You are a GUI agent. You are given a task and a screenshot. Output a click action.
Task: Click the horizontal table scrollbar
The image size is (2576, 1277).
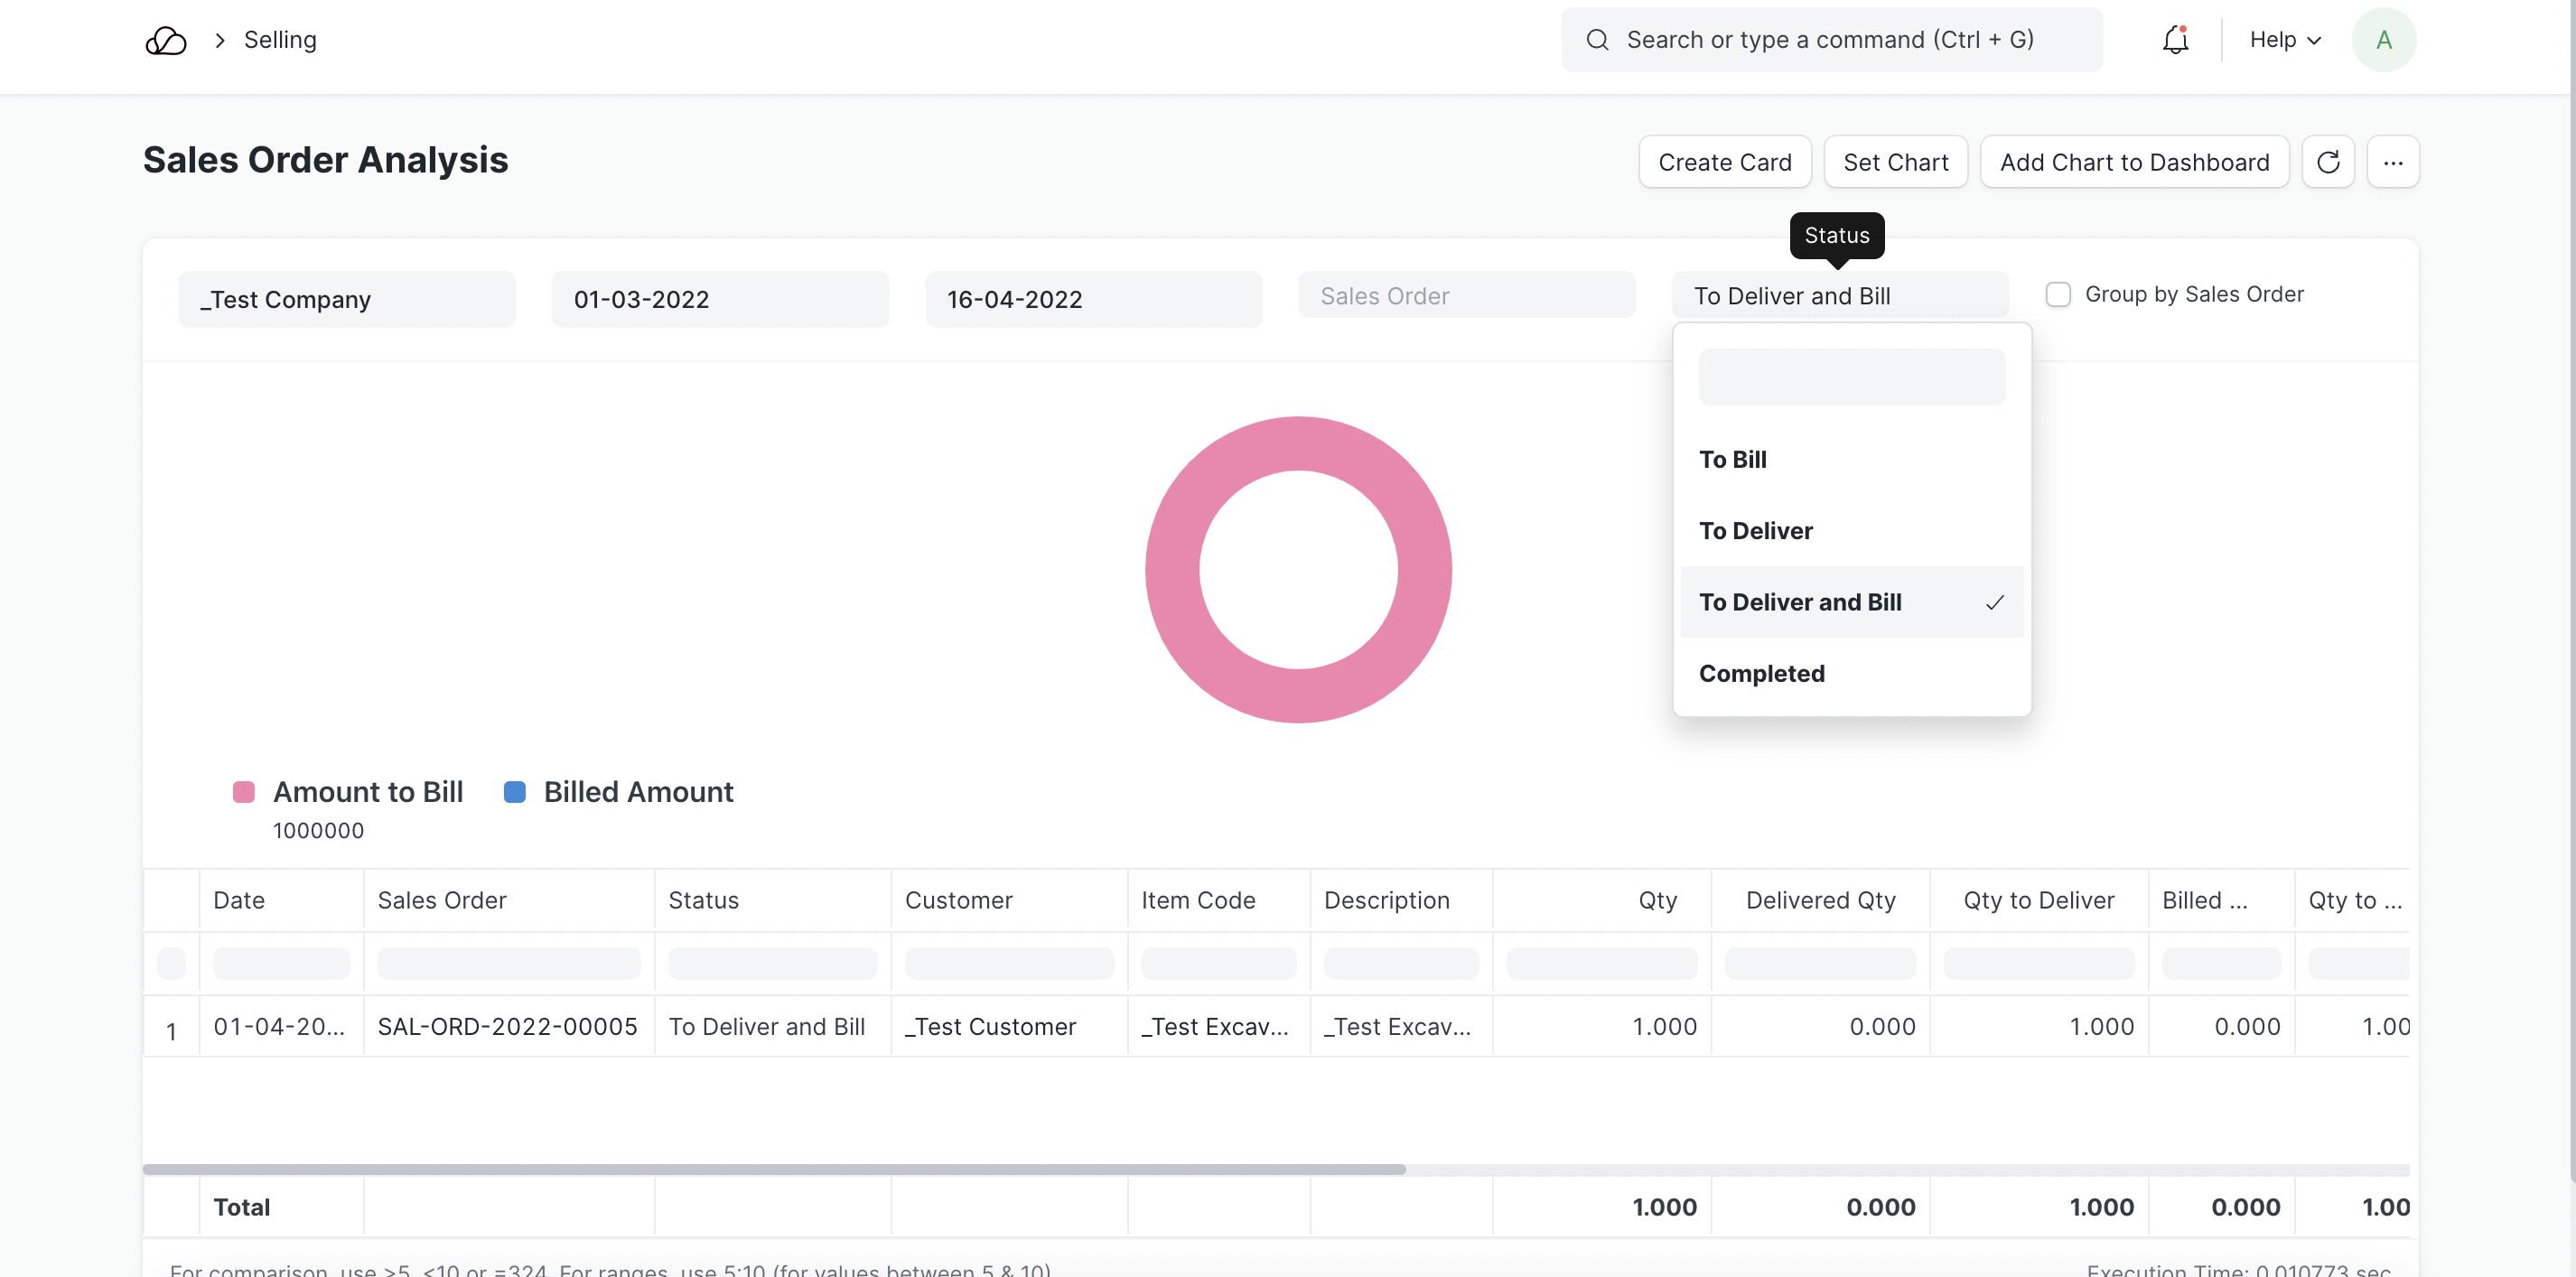click(773, 1169)
